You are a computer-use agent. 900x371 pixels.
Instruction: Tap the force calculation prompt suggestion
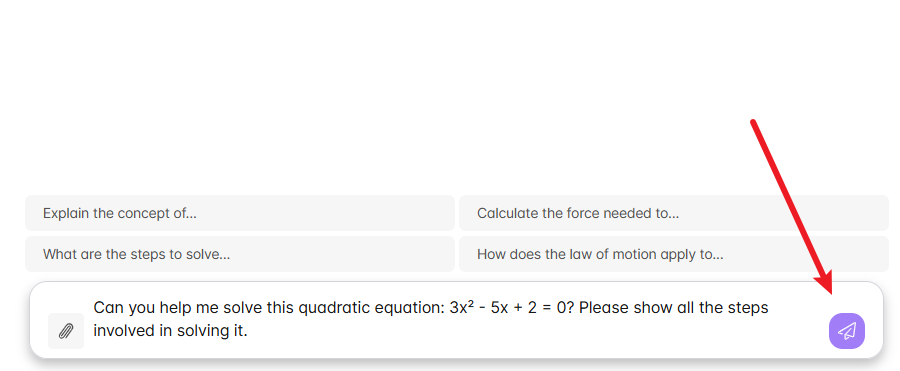click(x=674, y=213)
